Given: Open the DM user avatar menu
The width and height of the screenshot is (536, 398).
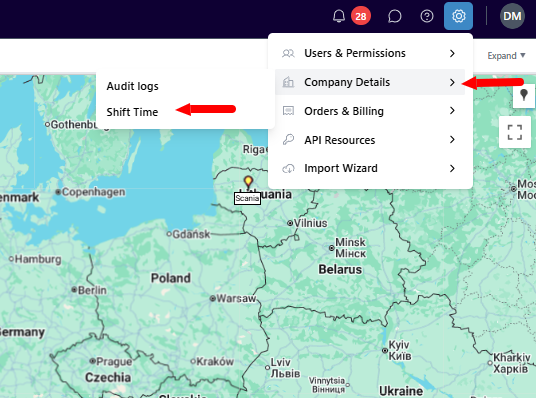Looking at the screenshot, I should point(512,16).
